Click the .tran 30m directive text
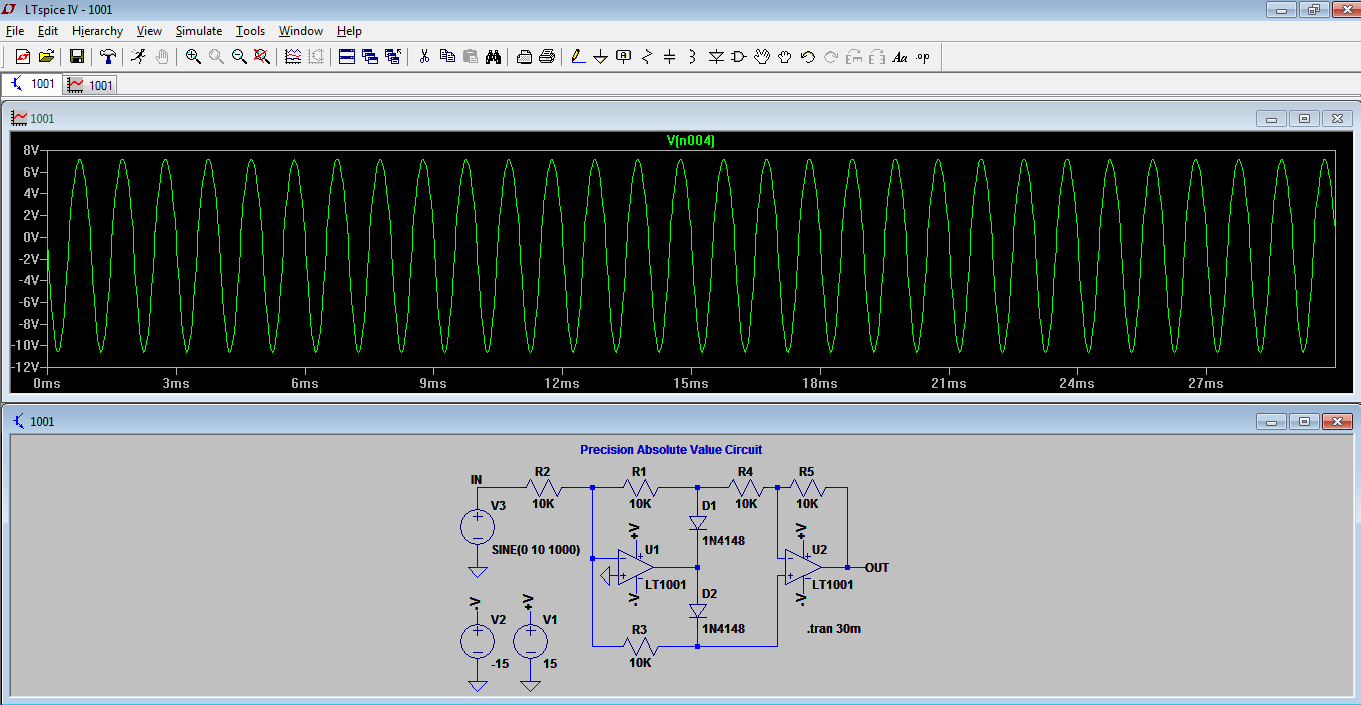 coord(833,629)
